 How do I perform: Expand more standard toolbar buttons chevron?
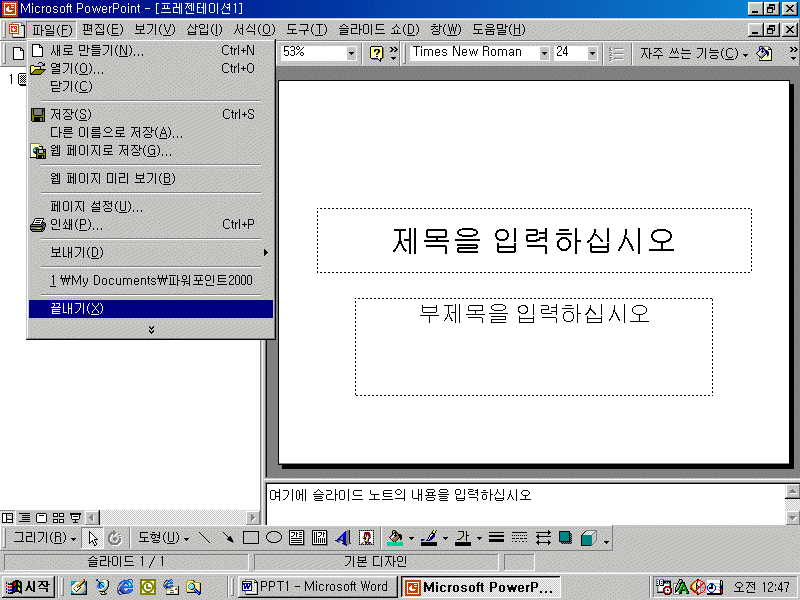(x=393, y=53)
